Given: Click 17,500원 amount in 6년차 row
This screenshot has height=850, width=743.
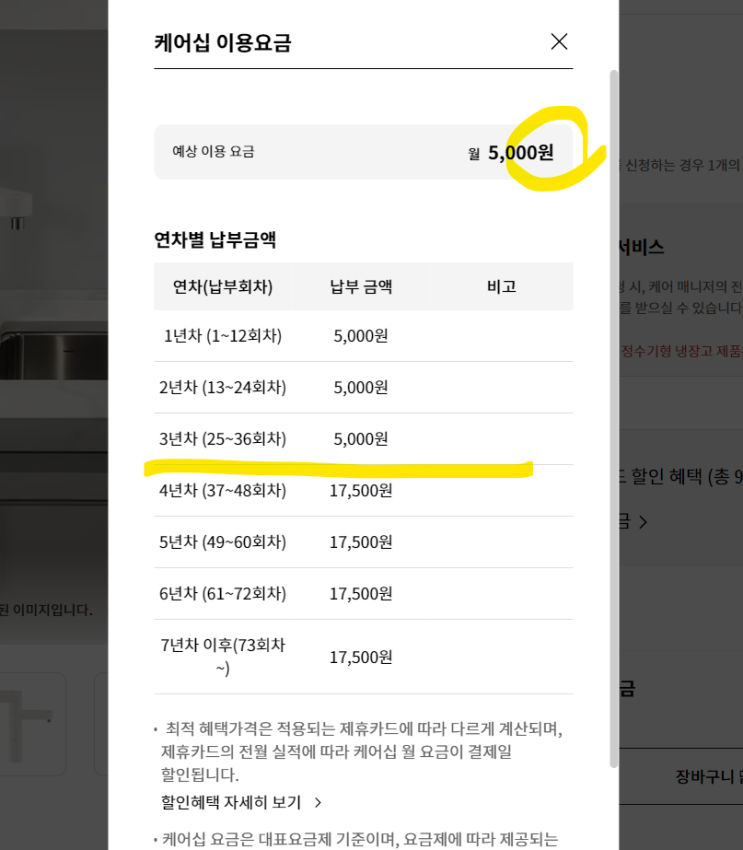Looking at the screenshot, I should pos(361,594).
